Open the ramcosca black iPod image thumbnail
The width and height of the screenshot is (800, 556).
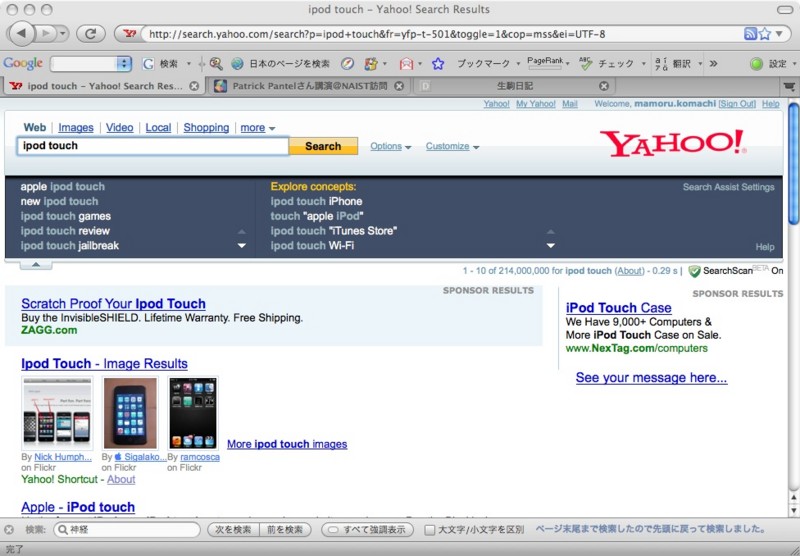193,413
